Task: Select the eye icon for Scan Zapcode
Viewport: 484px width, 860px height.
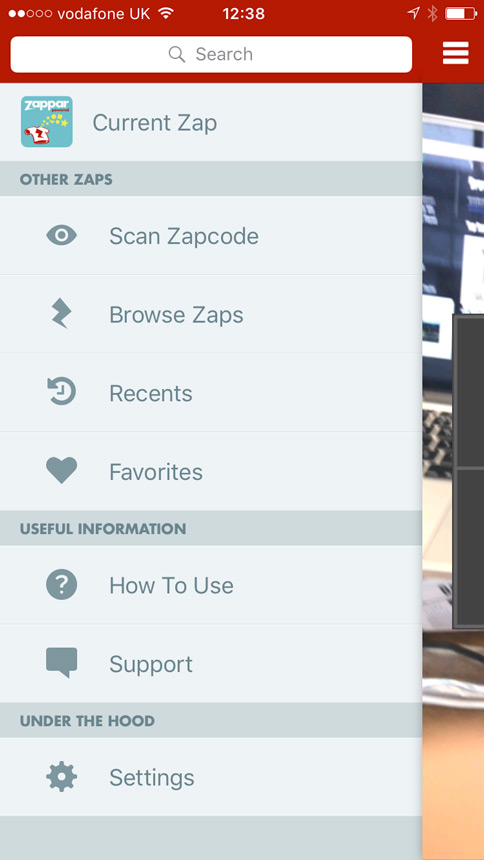Action: (61, 236)
